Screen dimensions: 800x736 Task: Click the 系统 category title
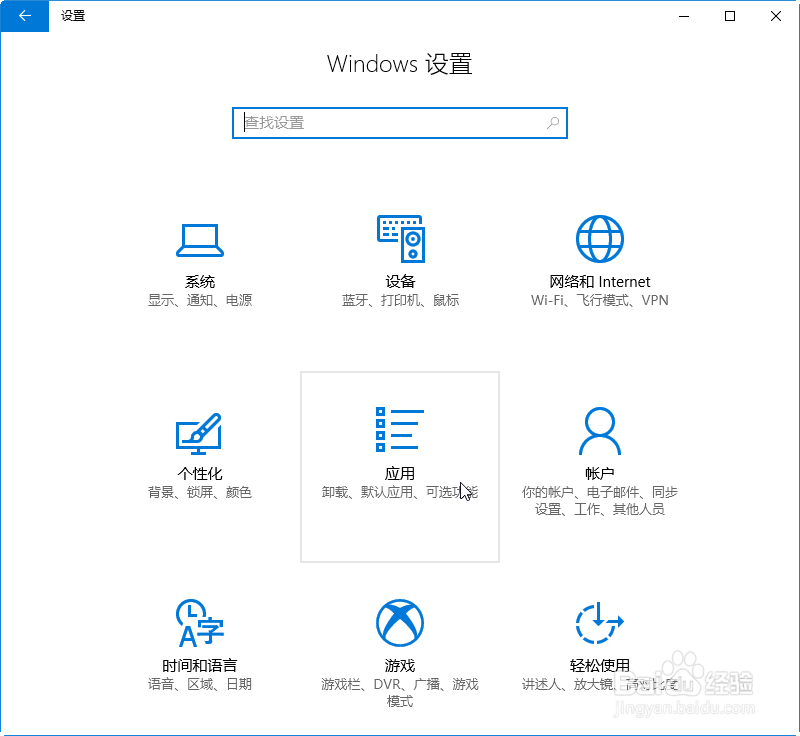coord(200,282)
